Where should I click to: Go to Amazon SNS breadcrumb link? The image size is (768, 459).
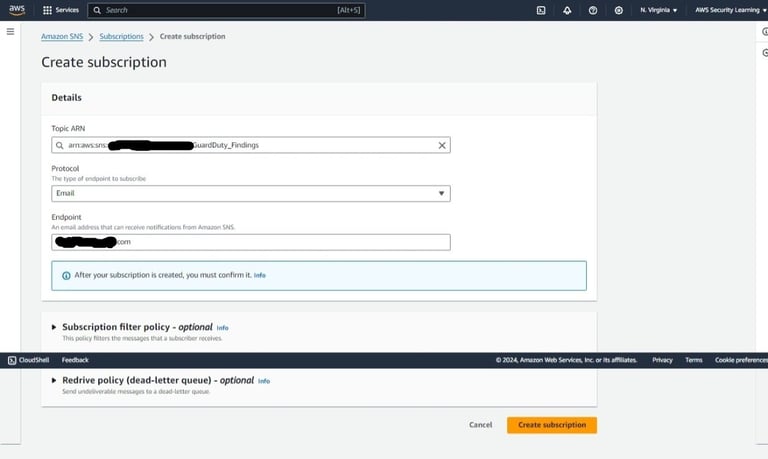pos(62,36)
